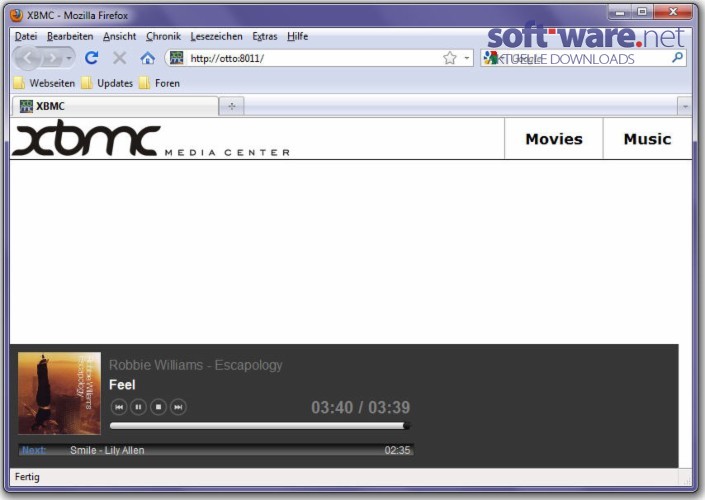
Task: Click the browser forward arrow button
Action: [53, 58]
